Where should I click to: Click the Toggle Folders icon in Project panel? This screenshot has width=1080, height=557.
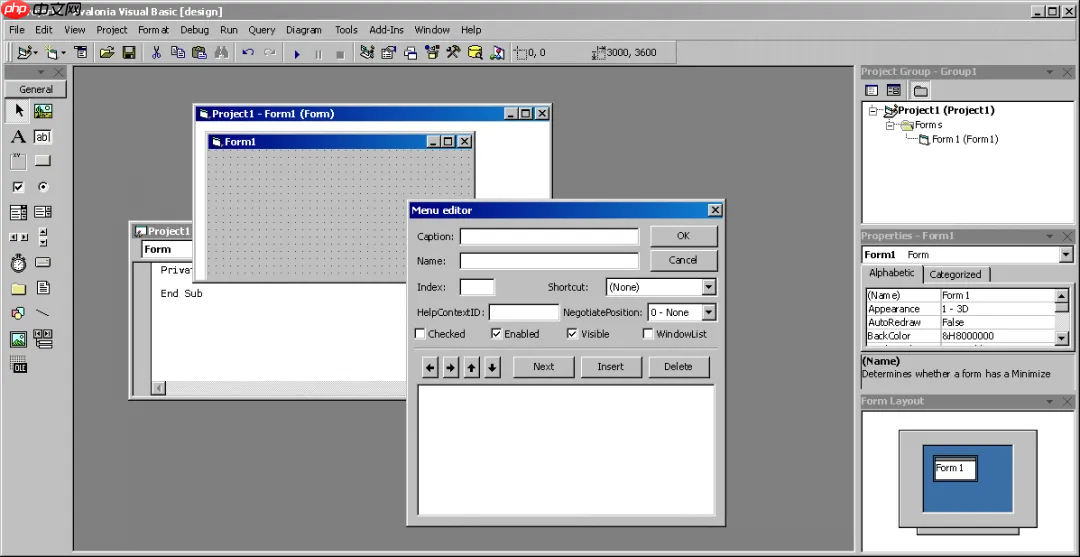(x=921, y=90)
